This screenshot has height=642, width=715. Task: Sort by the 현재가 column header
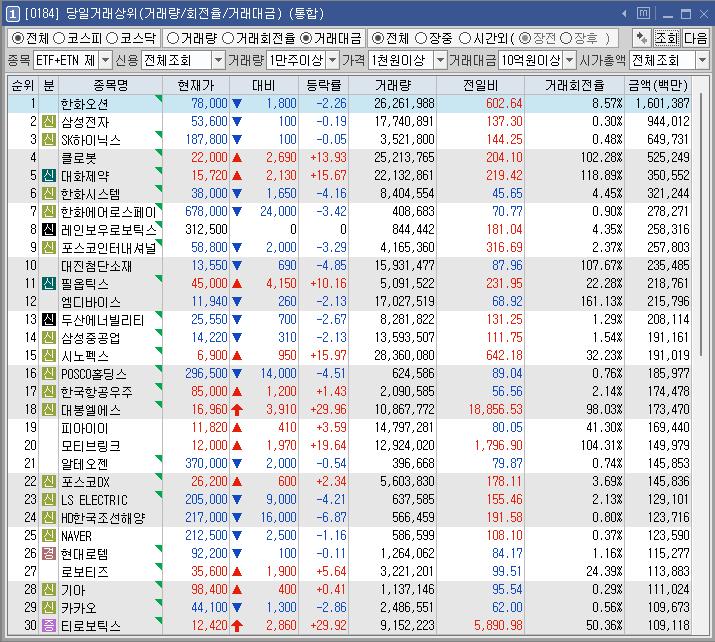coord(196,85)
